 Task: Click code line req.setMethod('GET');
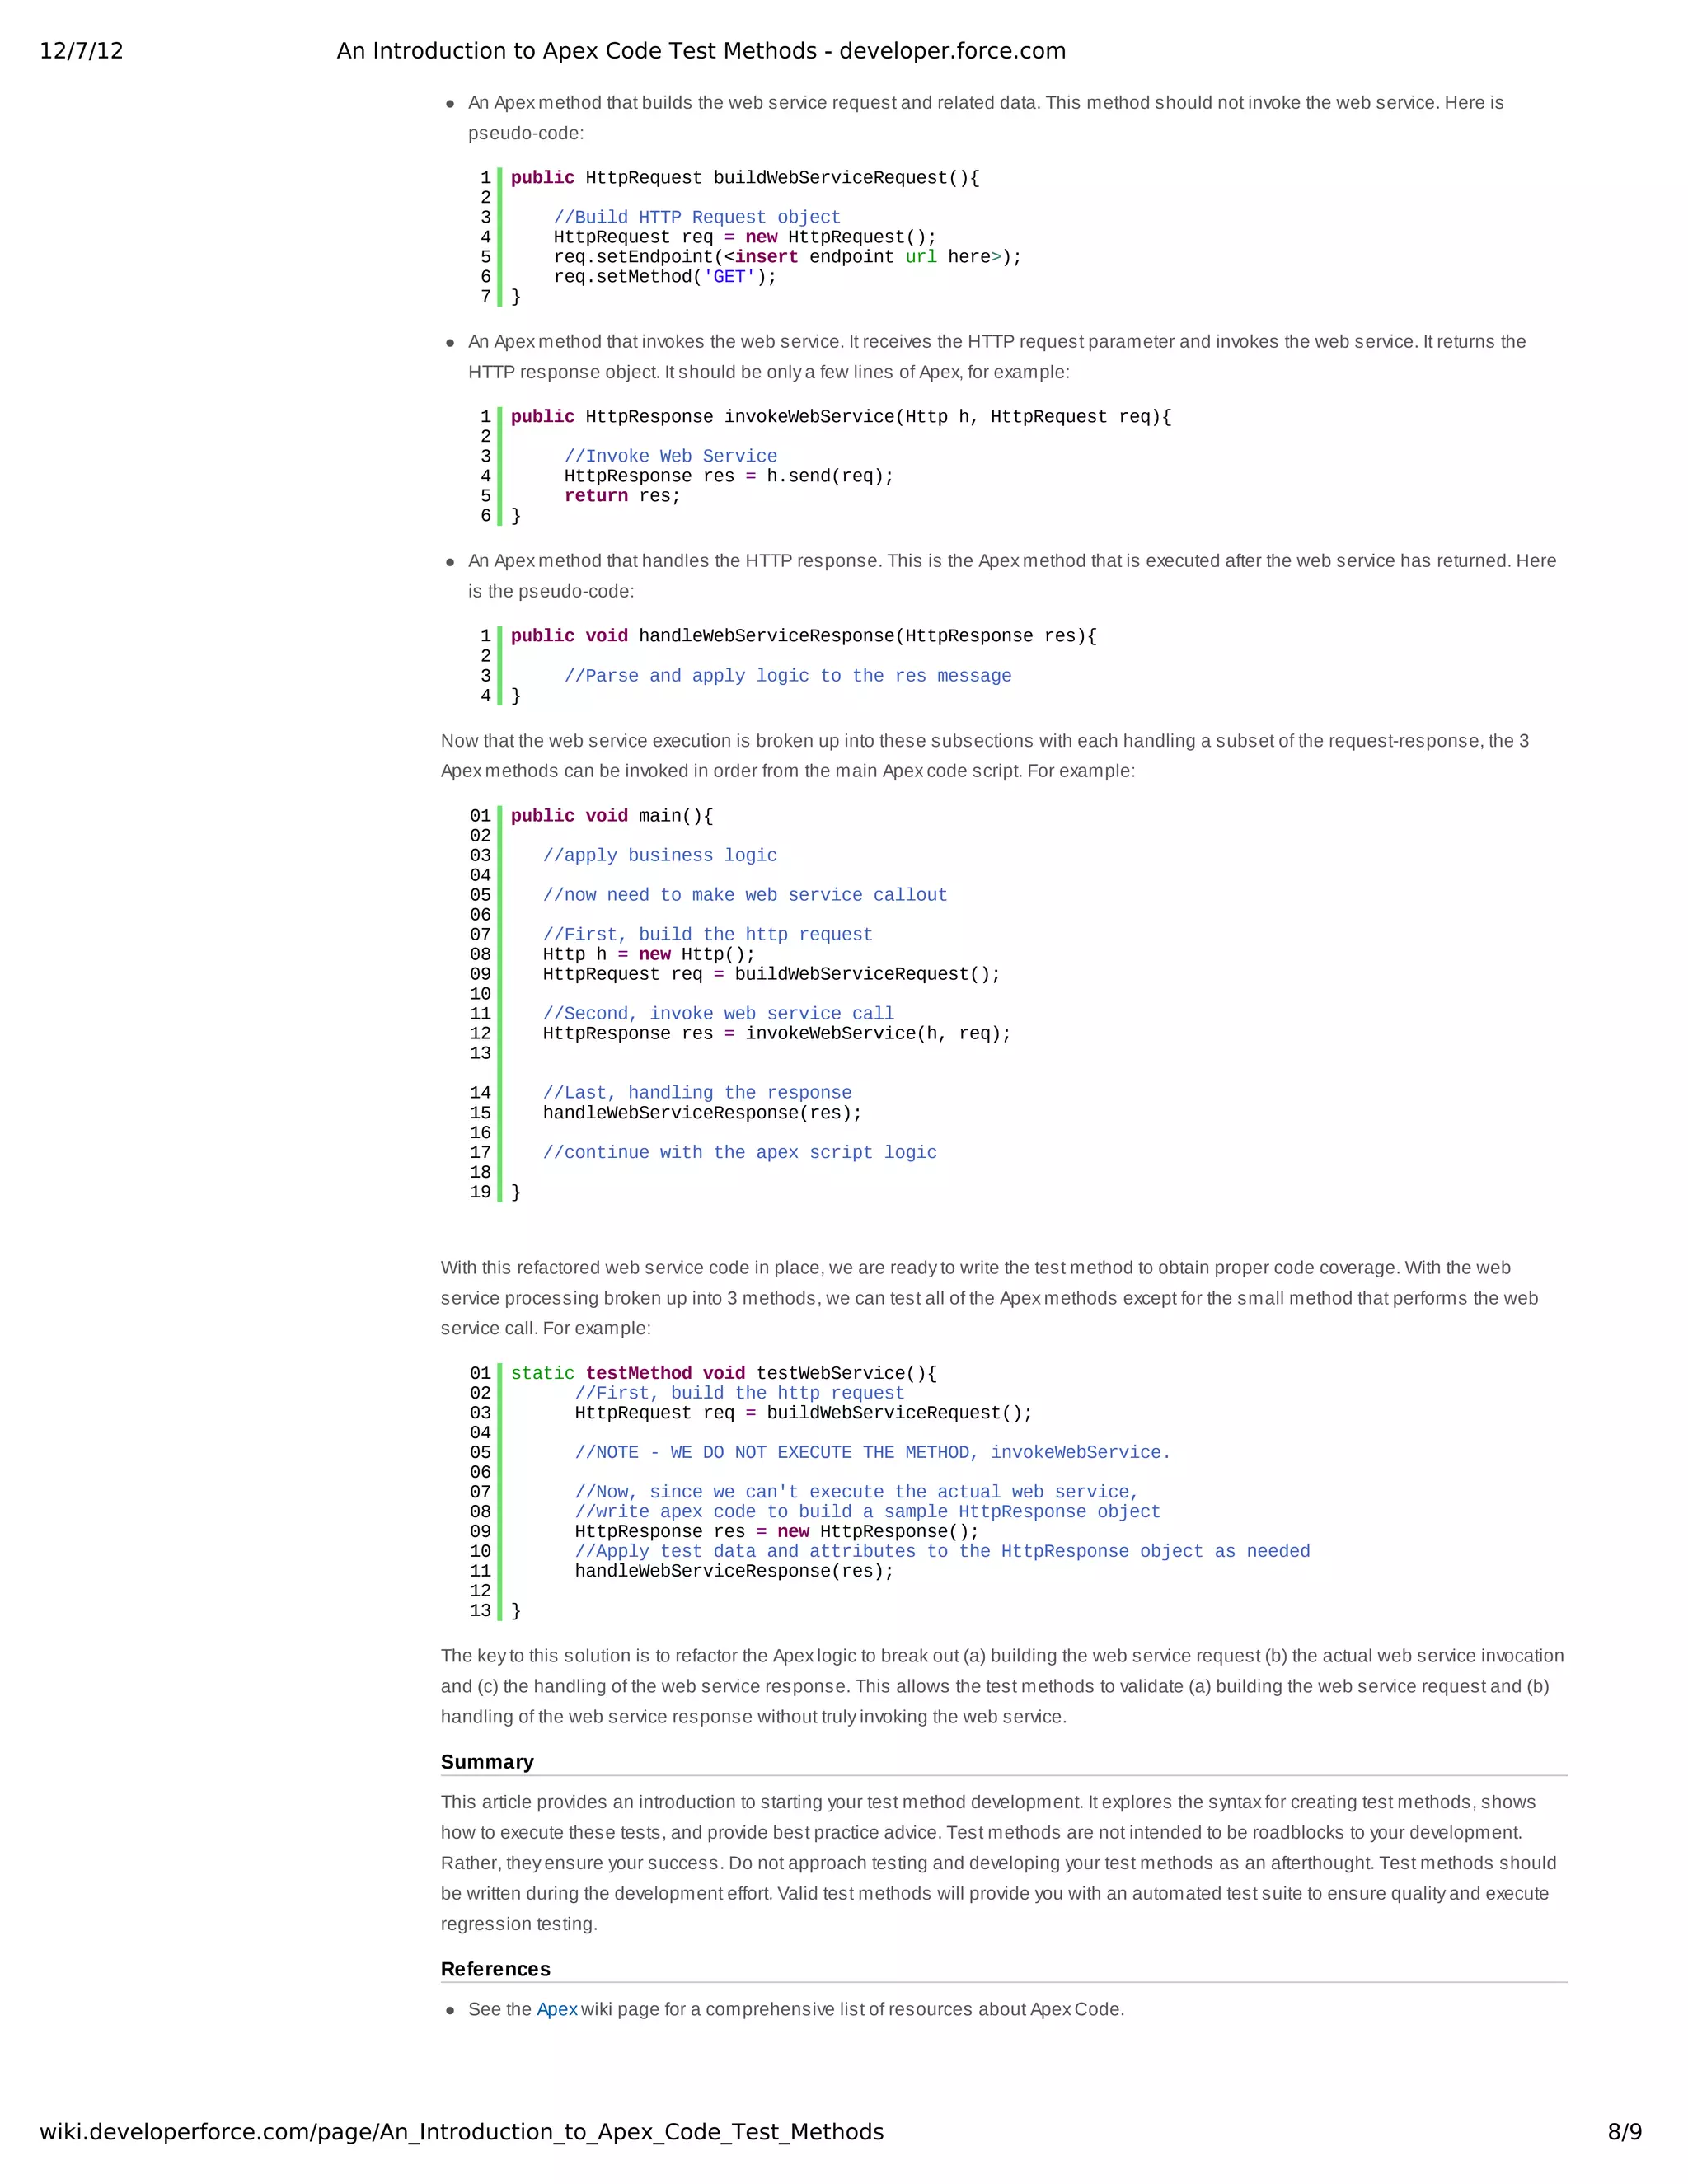coord(665,277)
